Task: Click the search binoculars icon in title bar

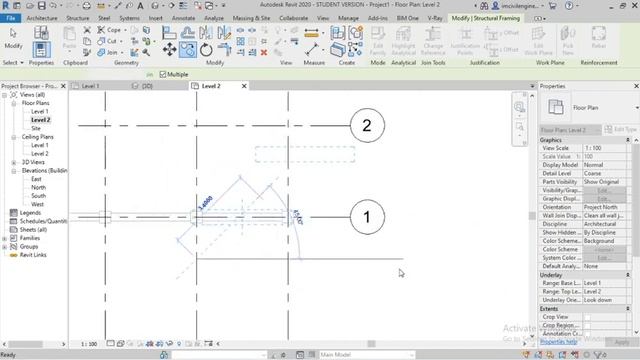Action: pos(484,6)
